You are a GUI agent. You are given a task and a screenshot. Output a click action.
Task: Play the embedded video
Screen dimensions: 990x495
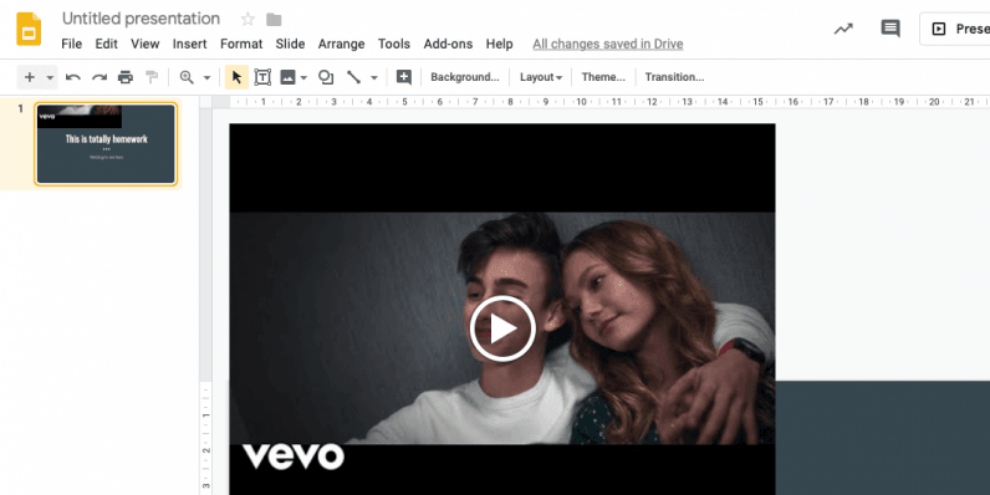[502, 328]
